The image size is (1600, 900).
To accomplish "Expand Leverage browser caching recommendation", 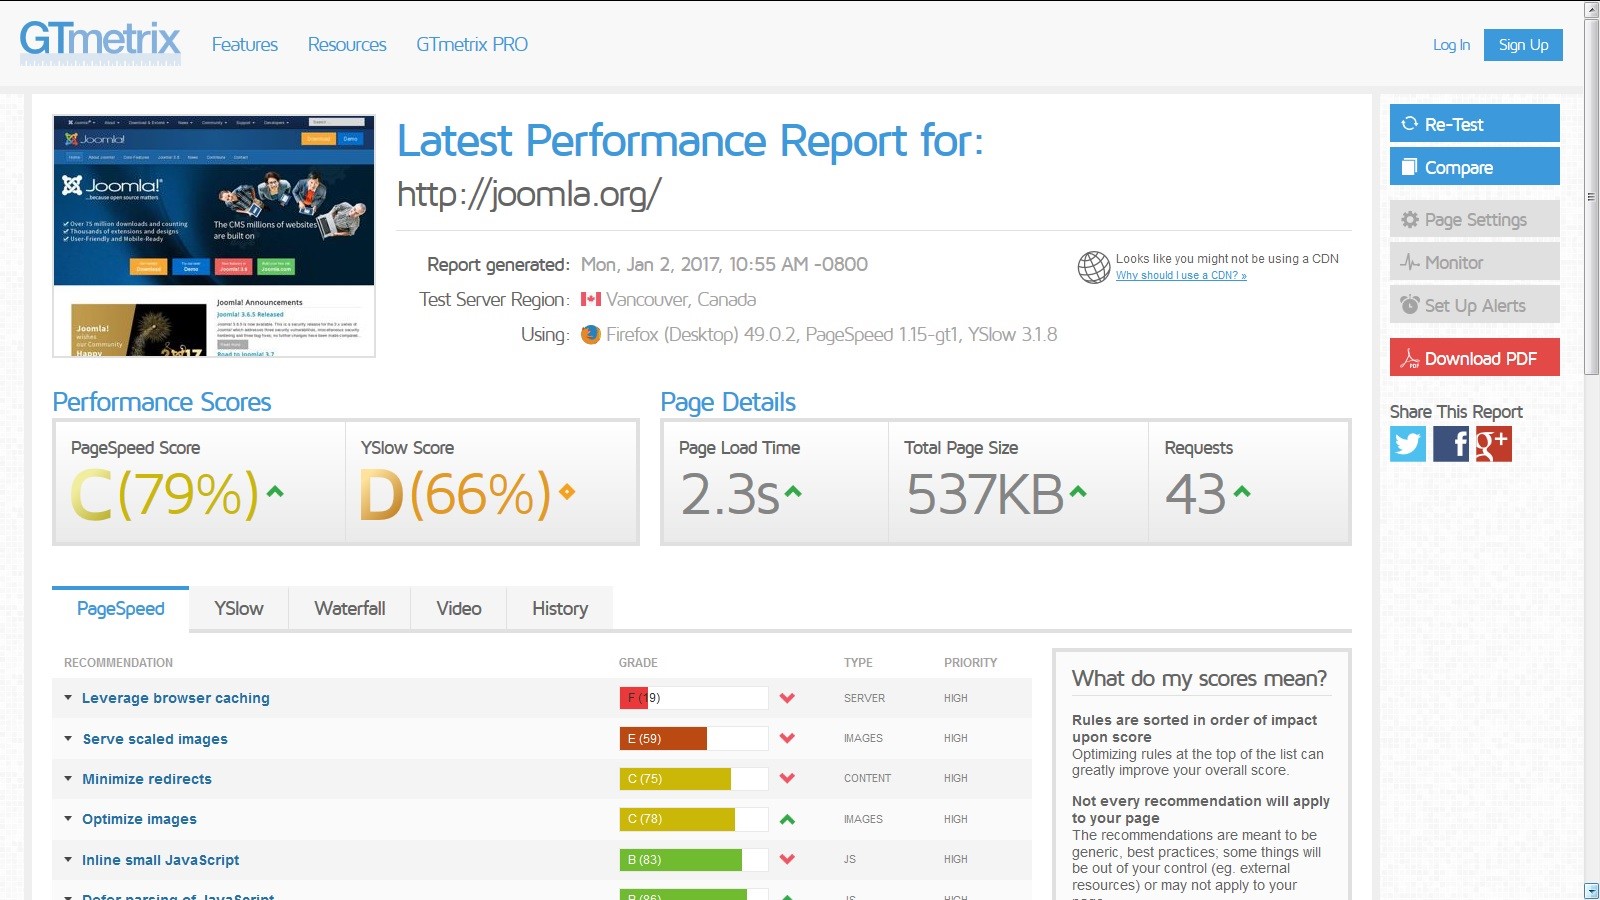I will (175, 698).
